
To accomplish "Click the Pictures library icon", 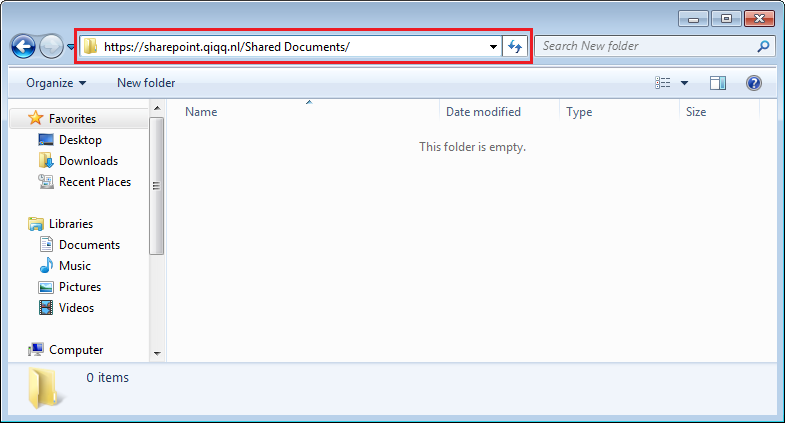I will pos(46,287).
